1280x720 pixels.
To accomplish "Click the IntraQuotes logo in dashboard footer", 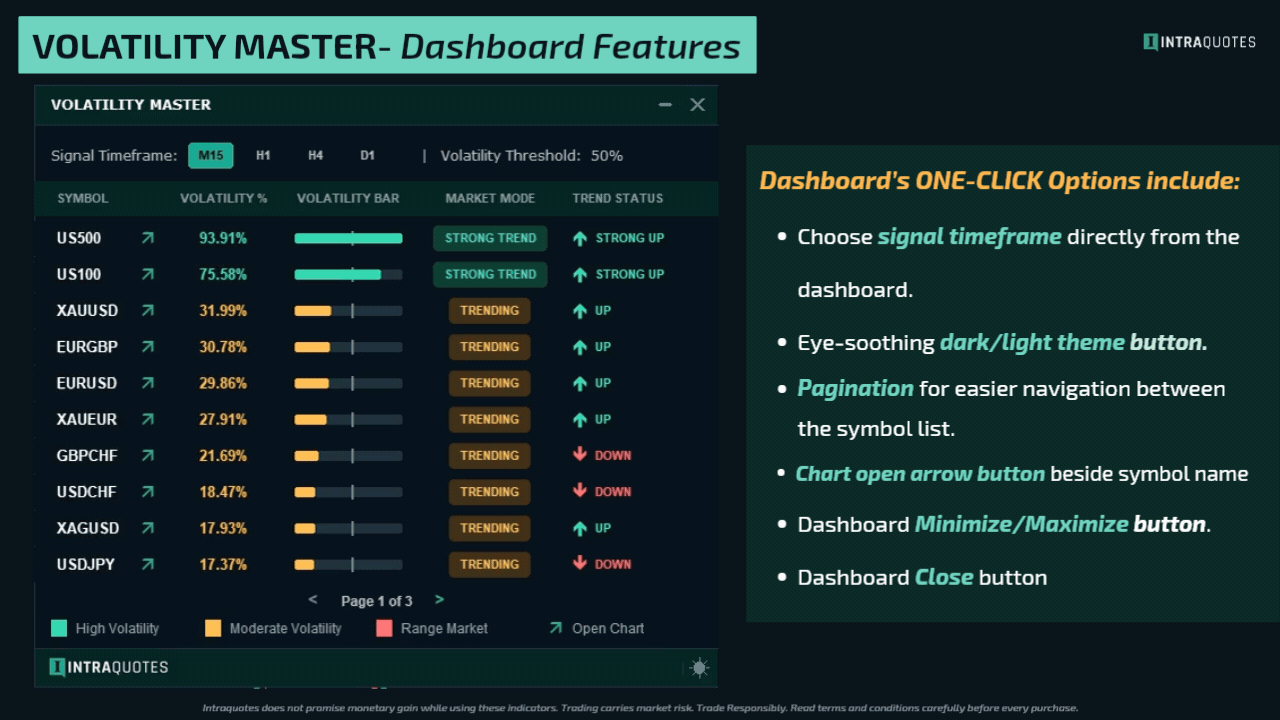I will 109,667.
